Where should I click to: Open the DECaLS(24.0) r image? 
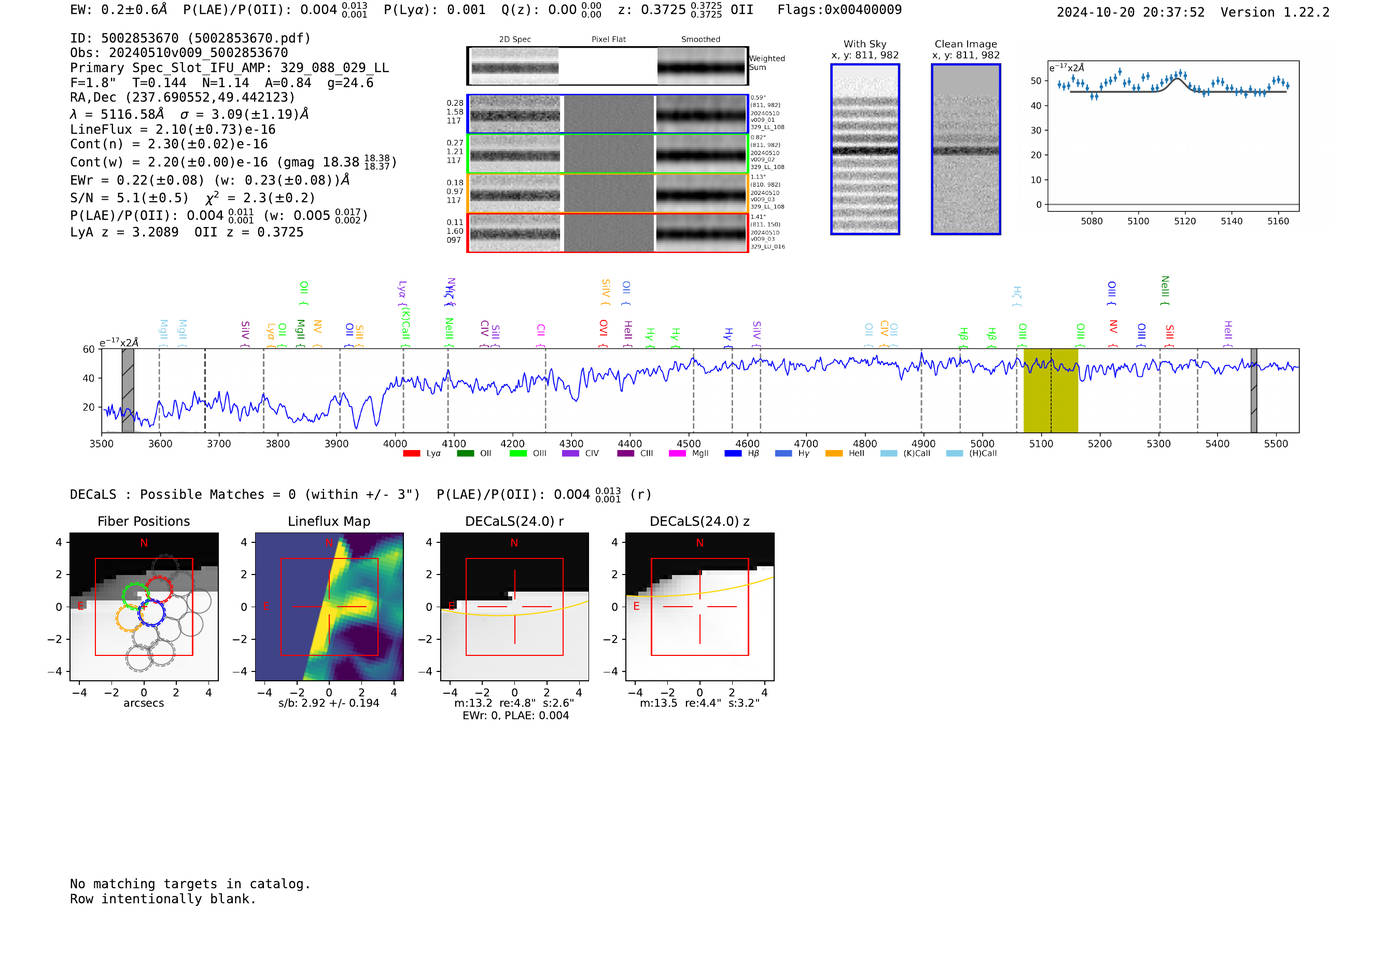(515, 607)
